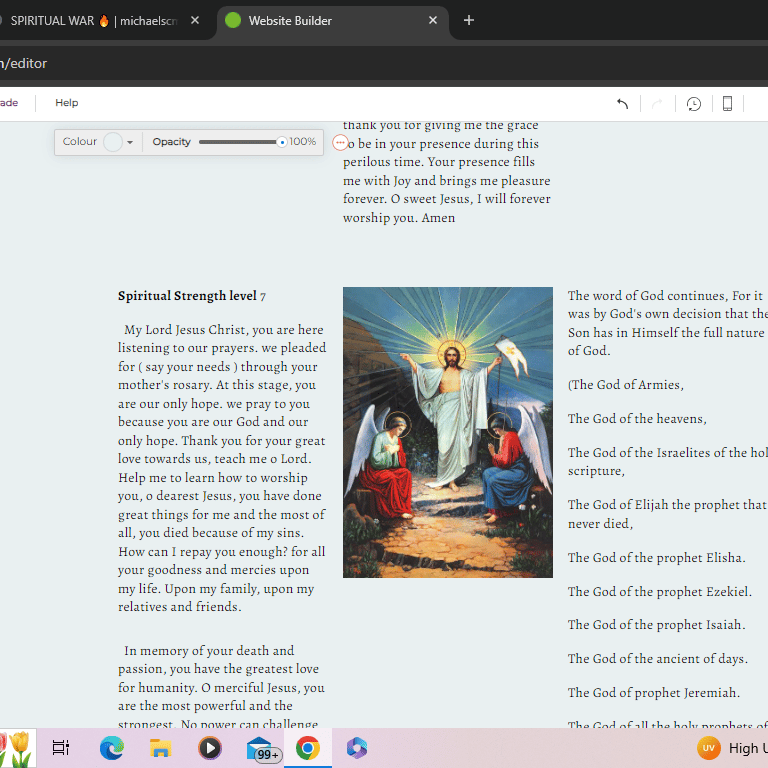Expand the Colour dropdown arrow
768x768 pixels.
[130, 143]
